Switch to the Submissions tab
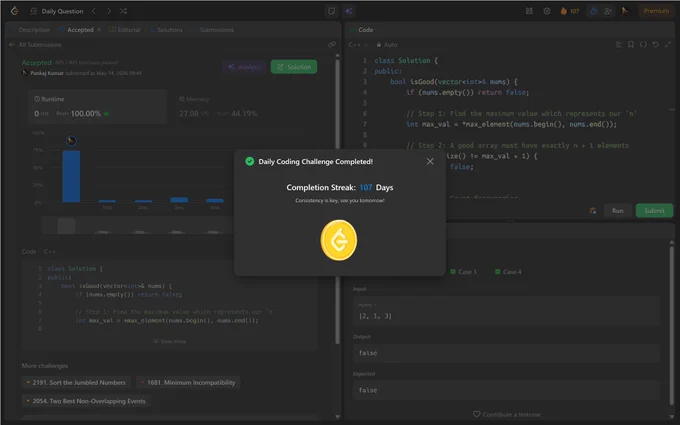The height and width of the screenshot is (425, 680). point(216,30)
